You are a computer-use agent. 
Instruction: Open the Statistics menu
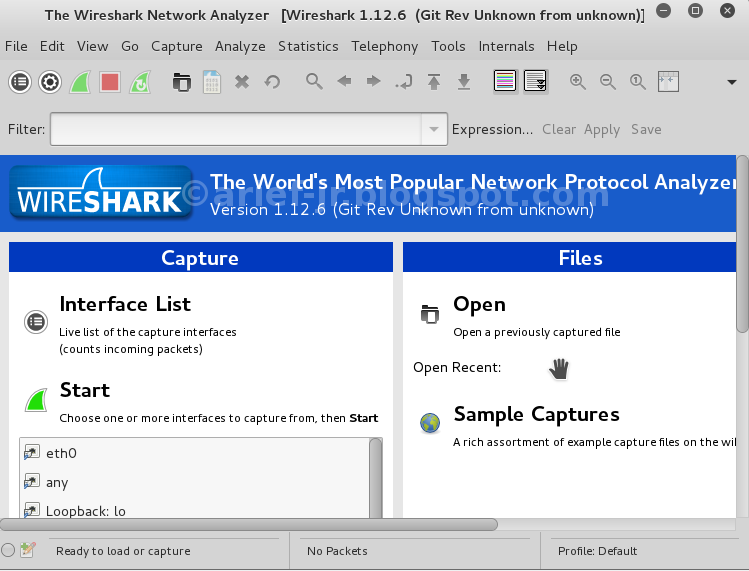(308, 46)
